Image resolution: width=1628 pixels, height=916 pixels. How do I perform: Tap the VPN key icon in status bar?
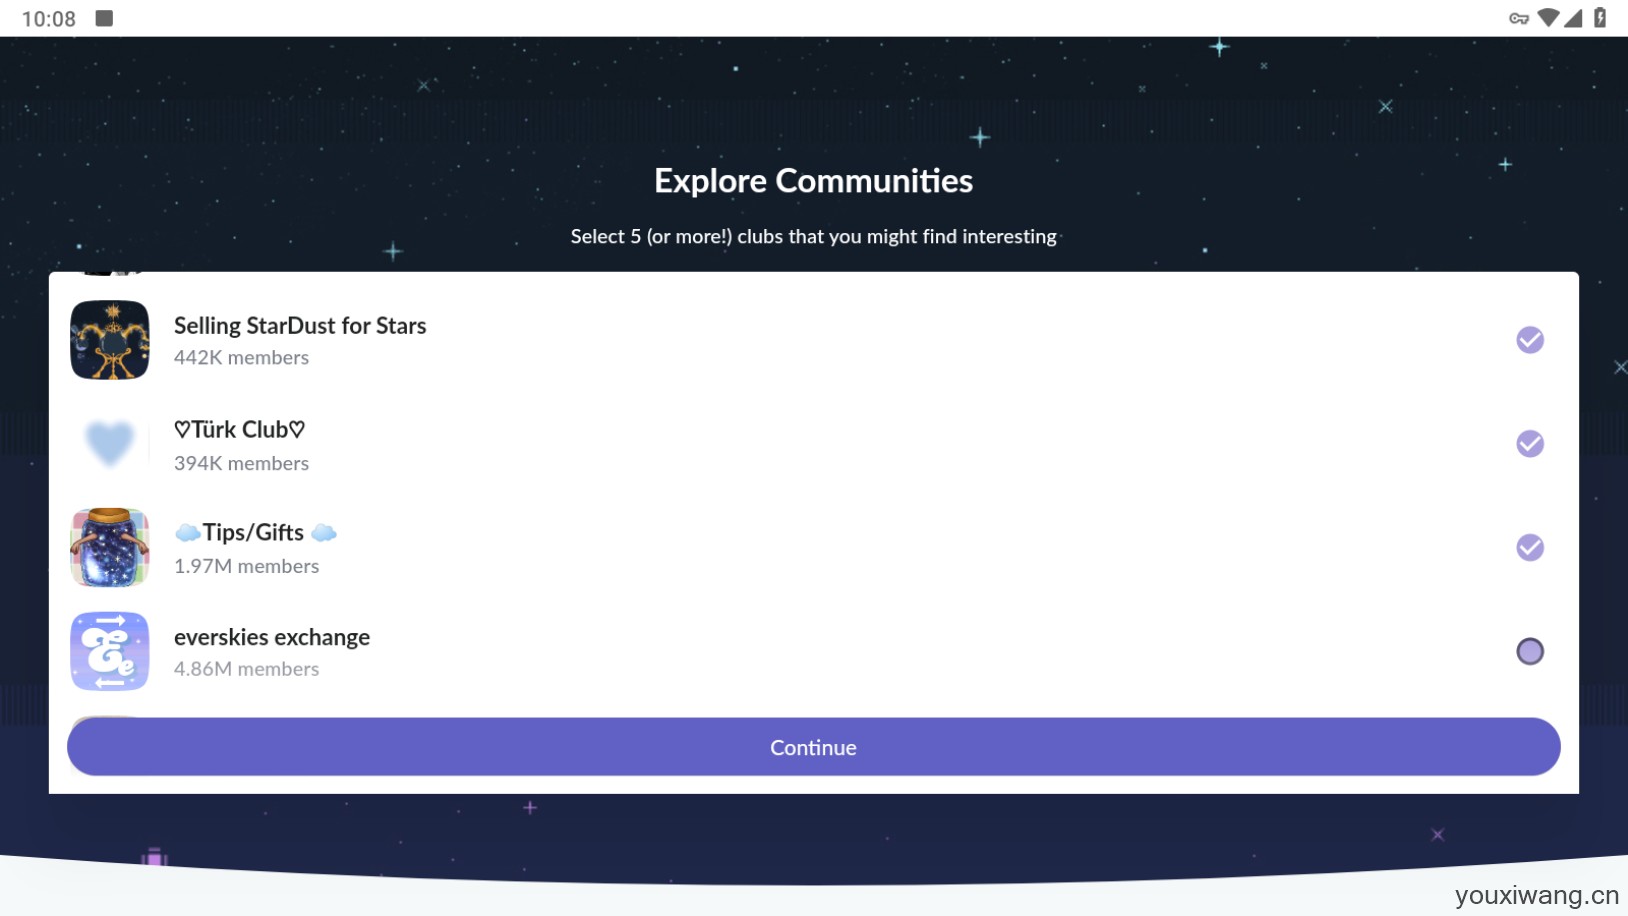pyautogui.click(x=1518, y=18)
